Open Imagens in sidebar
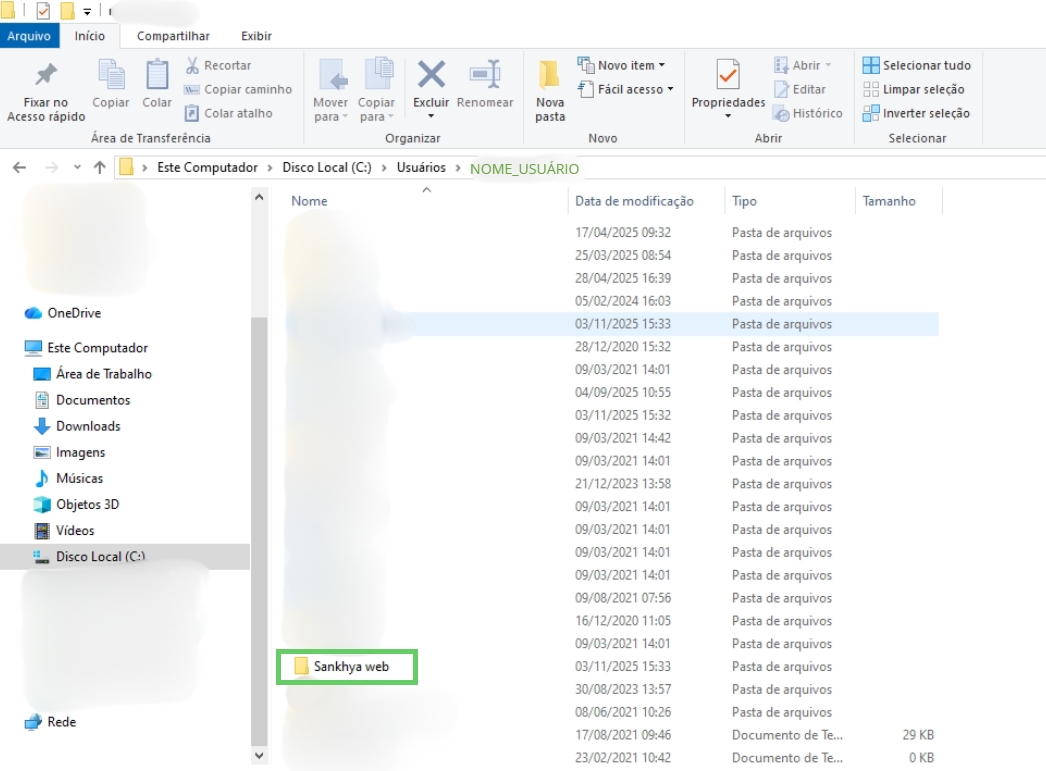 click(69, 452)
